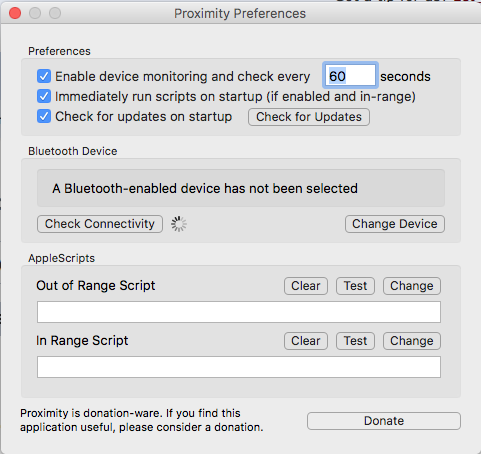Click the In Range script path field
The width and height of the screenshot is (481, 454).
point(239,367)
